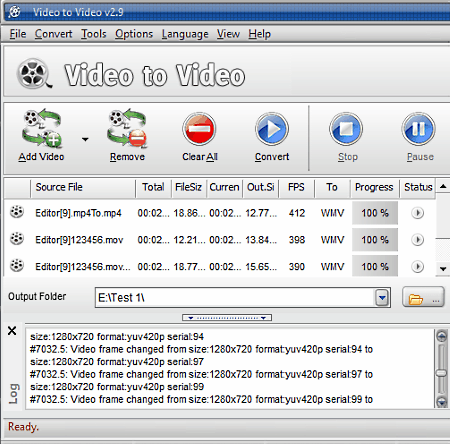450x444 pixels.
Task: Click the Clear All red icon
Action: point(199,129)
